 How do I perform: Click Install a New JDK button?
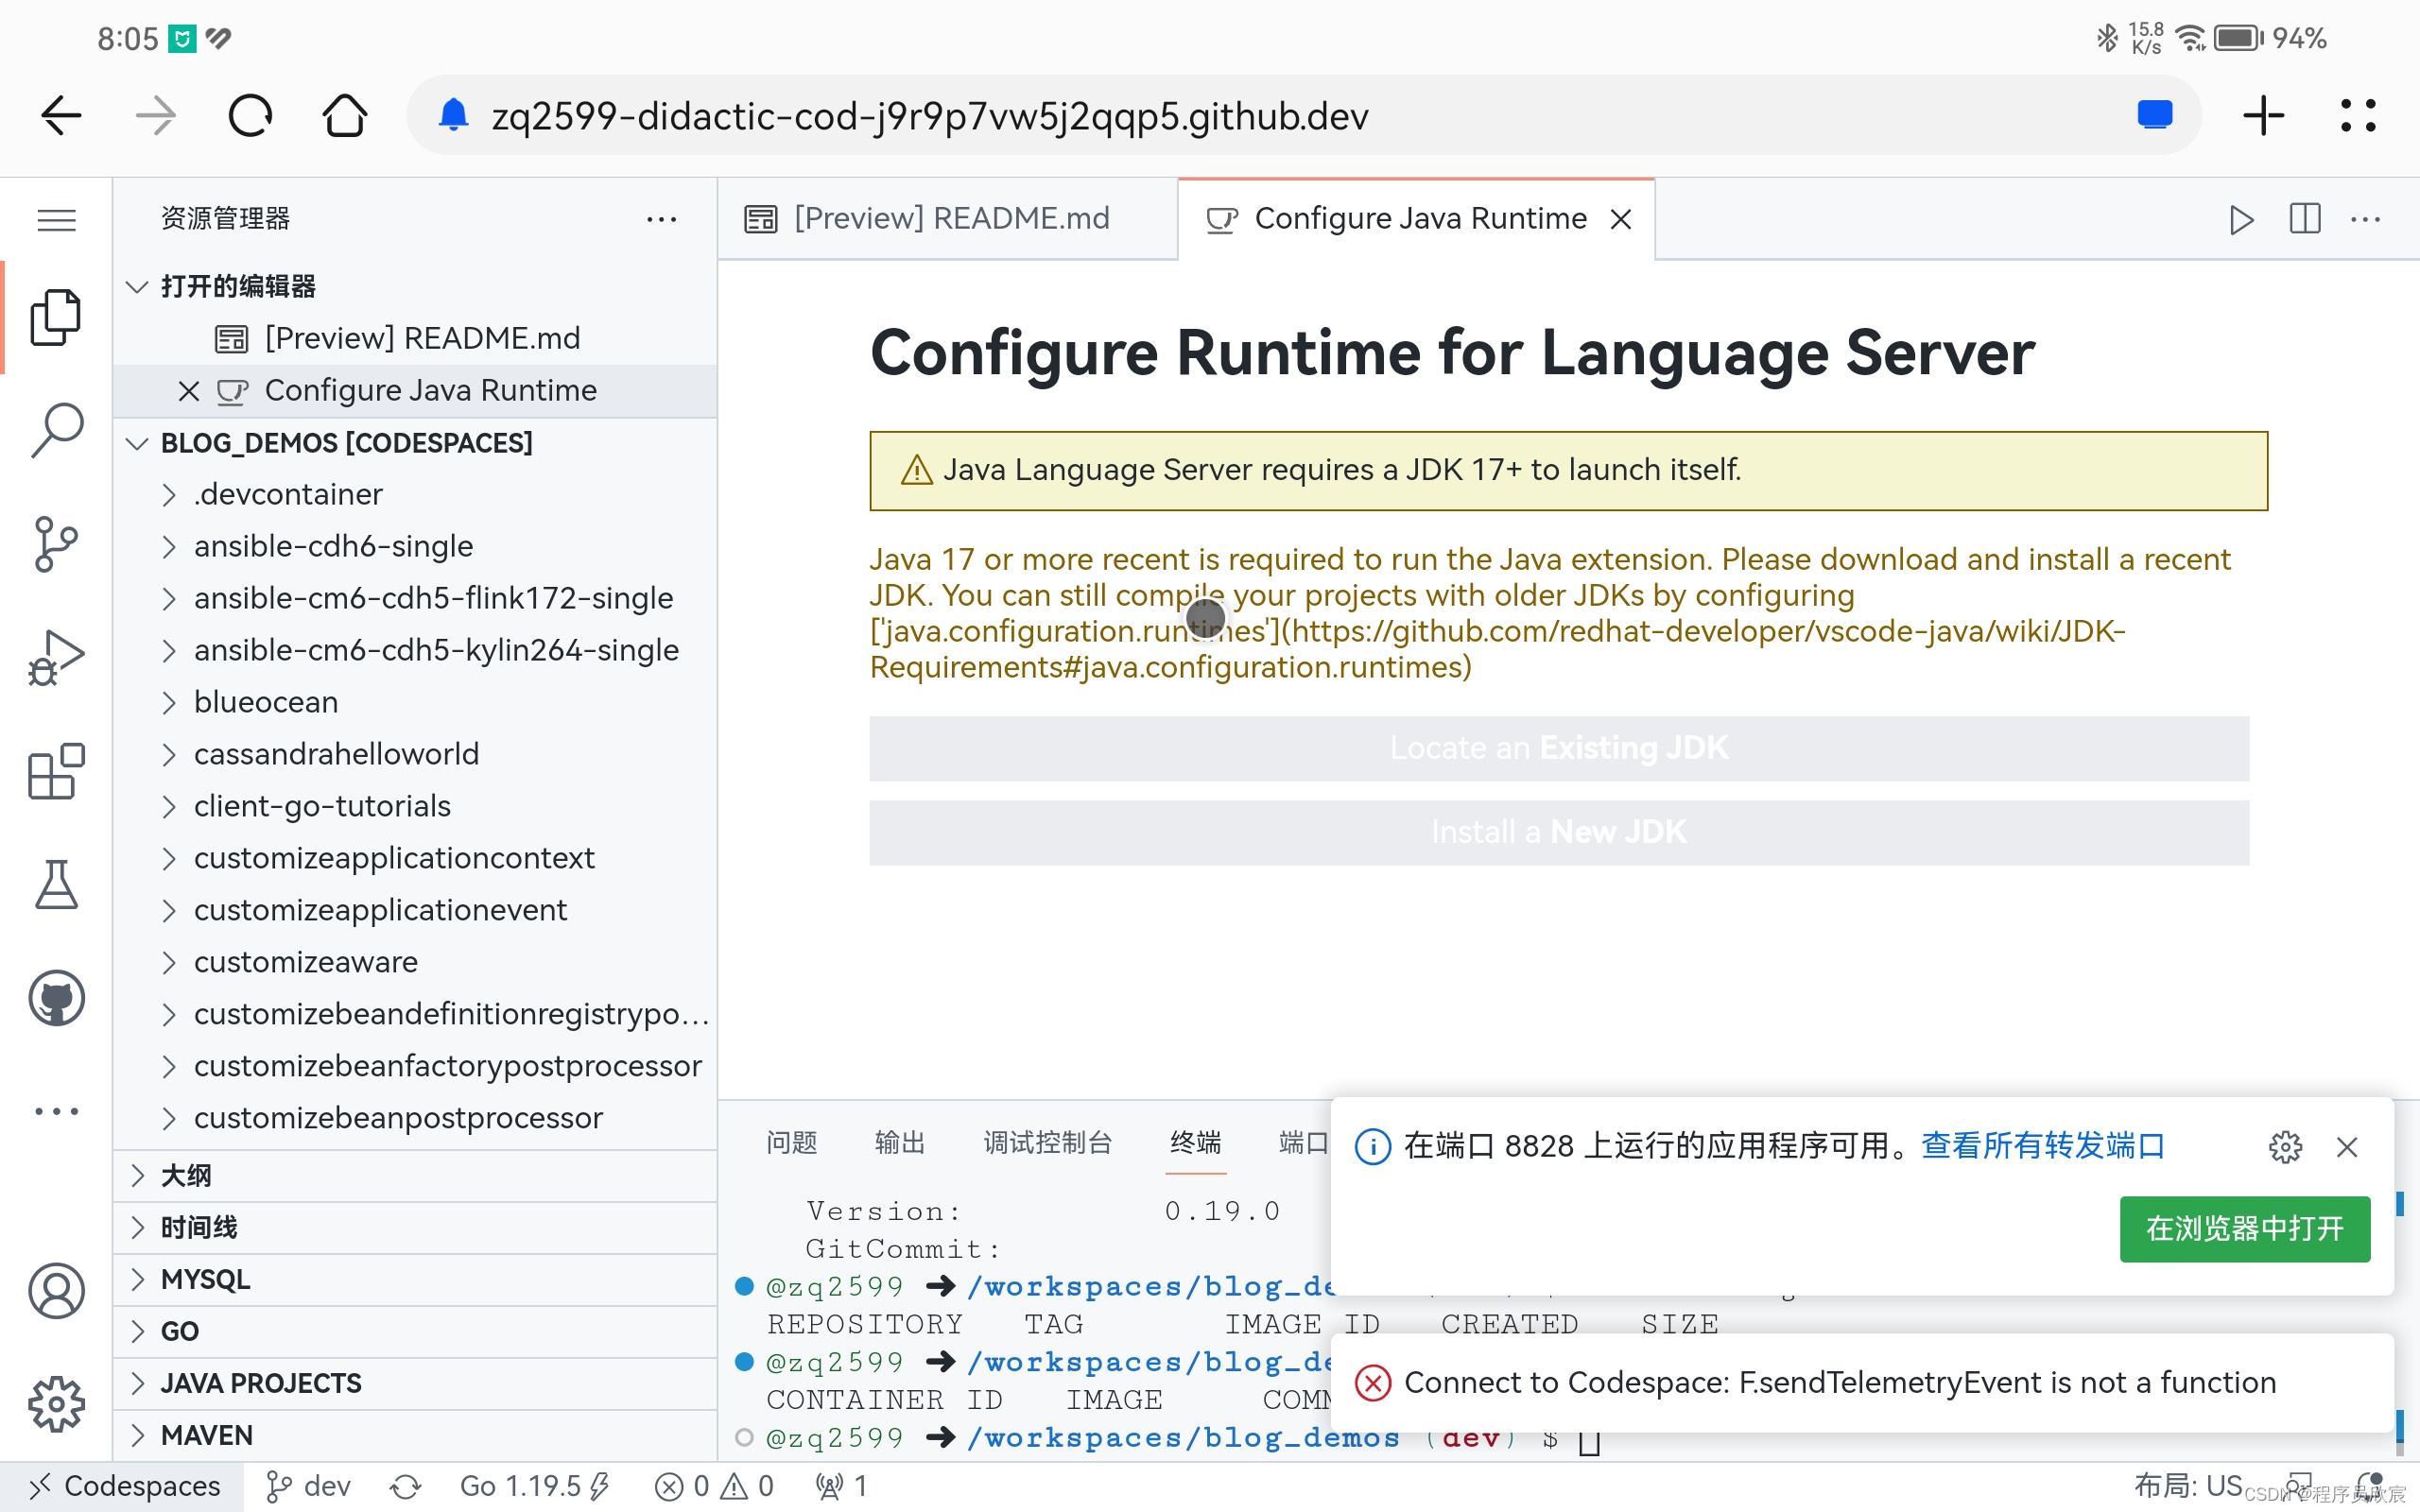pyautogui.click(x=1559, y=832)
